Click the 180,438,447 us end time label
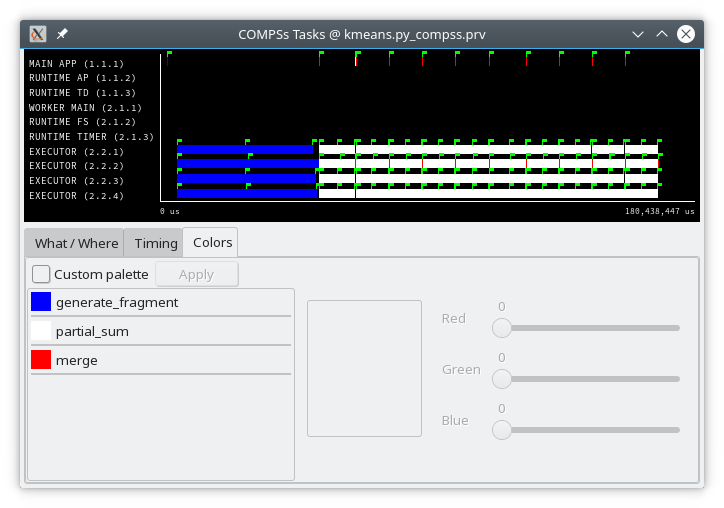The image size is (724, 508). click(660, 211)
